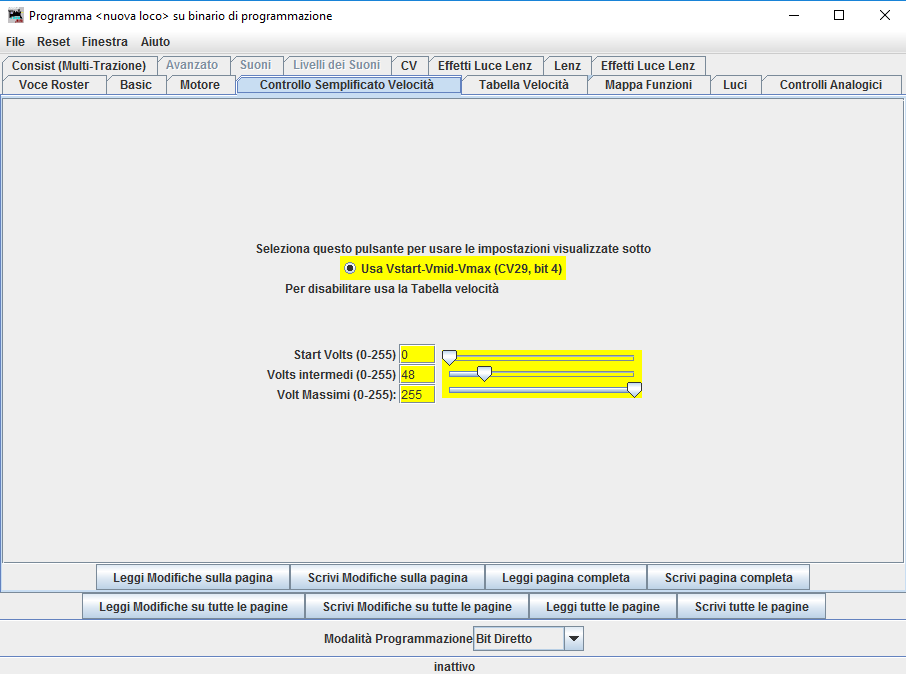Switch to the Mappa Funzioni tab

point(648,85)
